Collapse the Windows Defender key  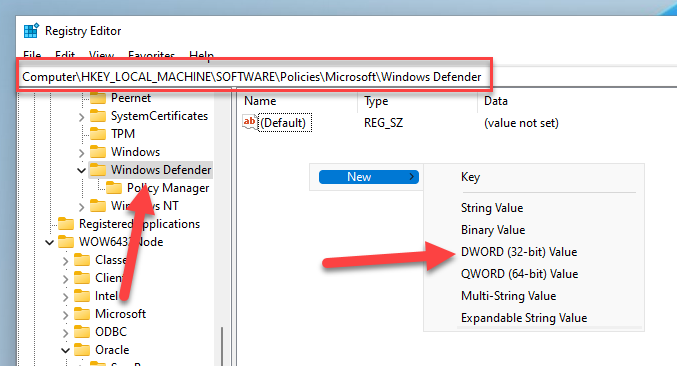(x=81, y=170)
